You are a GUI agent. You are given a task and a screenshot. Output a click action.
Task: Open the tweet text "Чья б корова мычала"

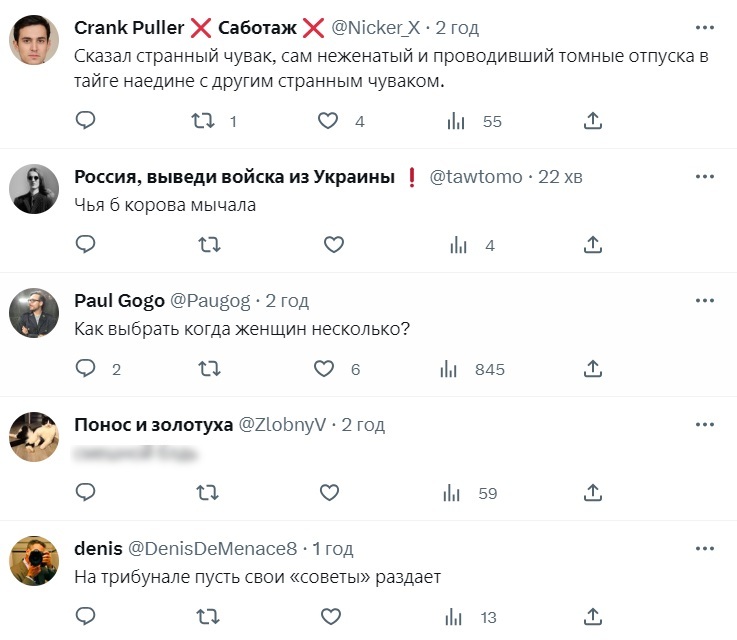pos(166,206)
